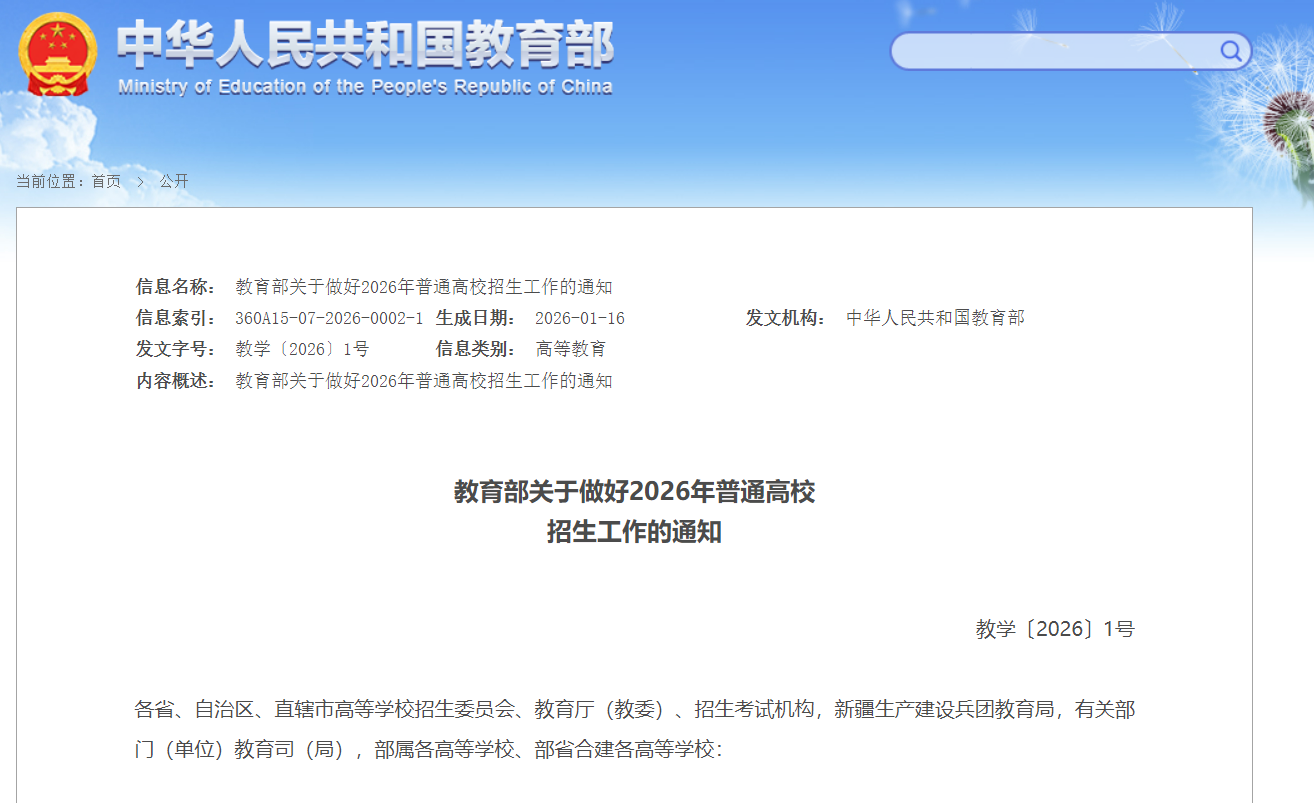The height and width of the screenshot is (803, 1314).
Task: Open the 公开 breadcrumb link
Action: click(x=172, y=181)
